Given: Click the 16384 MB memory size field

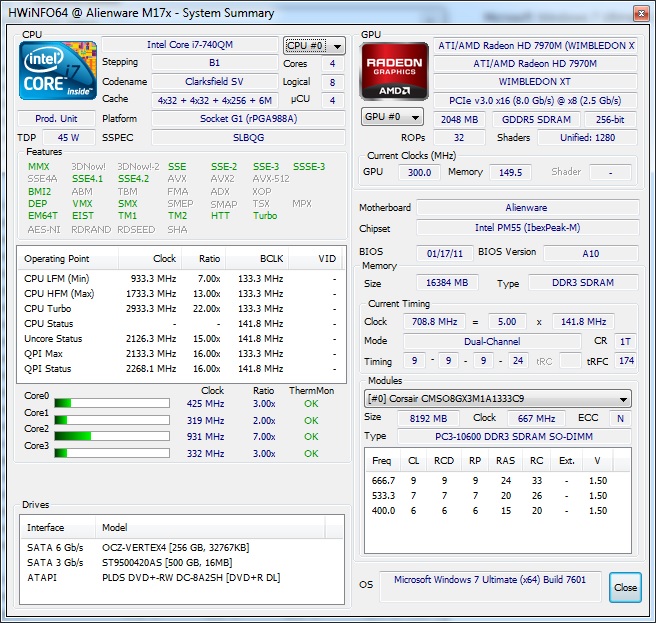Looking at the screenshot, I should pyautogui.click(x=447, y=283).
